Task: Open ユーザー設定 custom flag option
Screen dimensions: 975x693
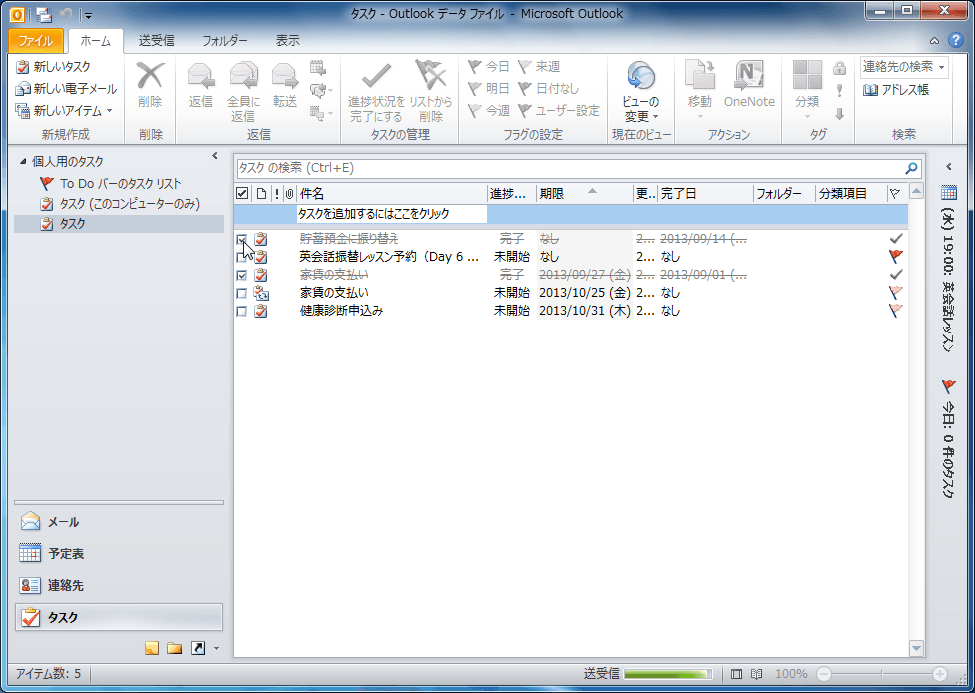Action: (559, 111)
